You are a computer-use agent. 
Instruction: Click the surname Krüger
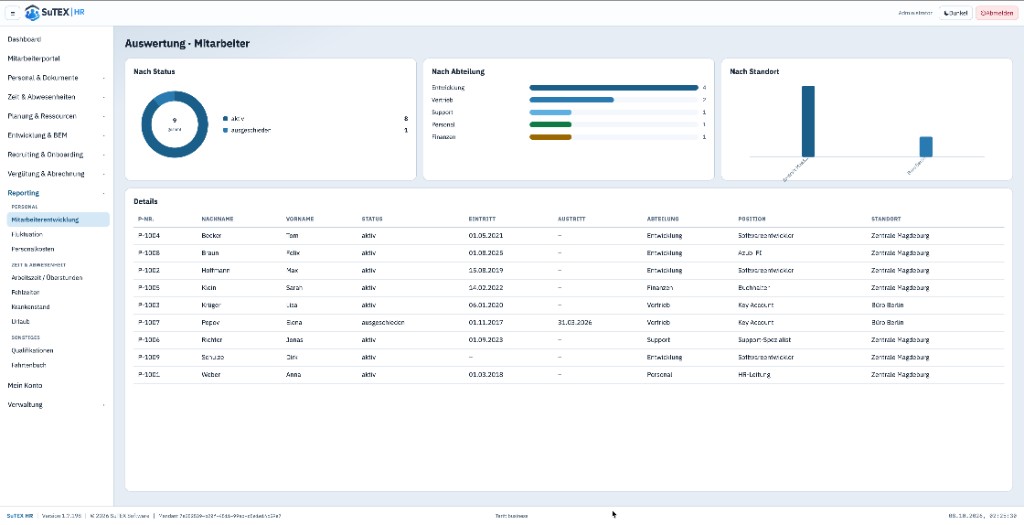point(211,305)
